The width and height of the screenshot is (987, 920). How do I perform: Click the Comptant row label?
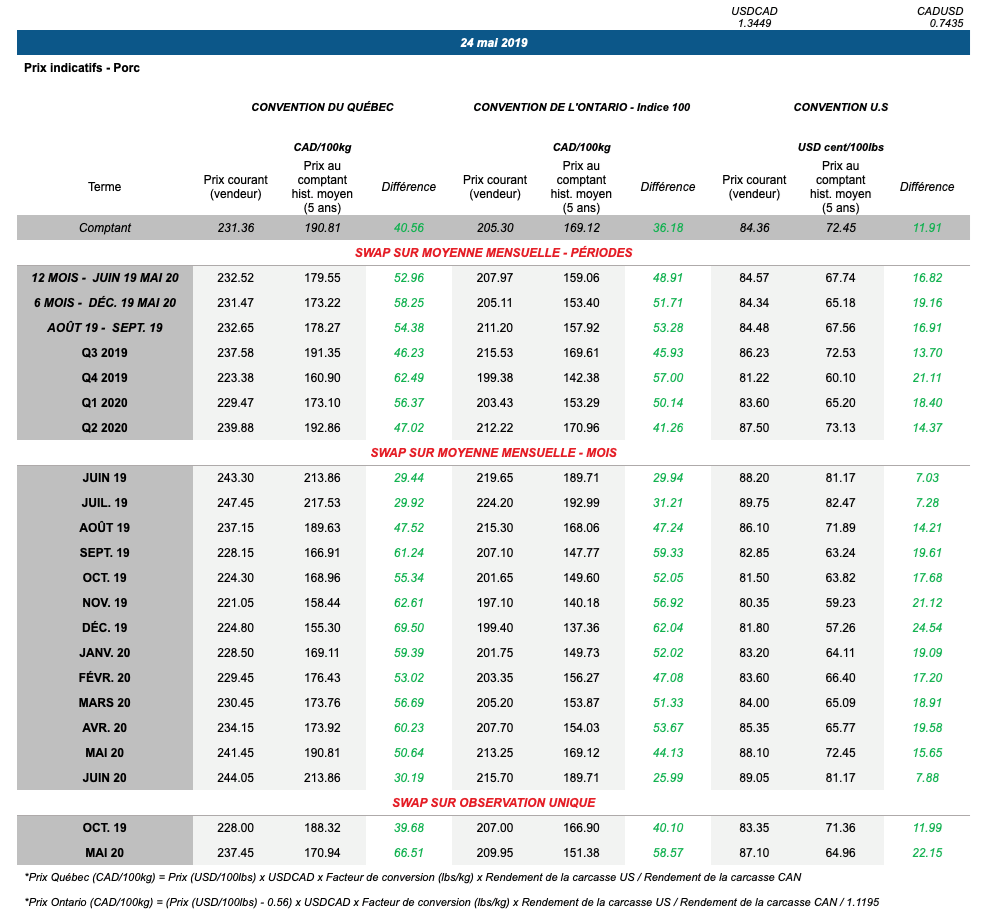pos(105,228)
